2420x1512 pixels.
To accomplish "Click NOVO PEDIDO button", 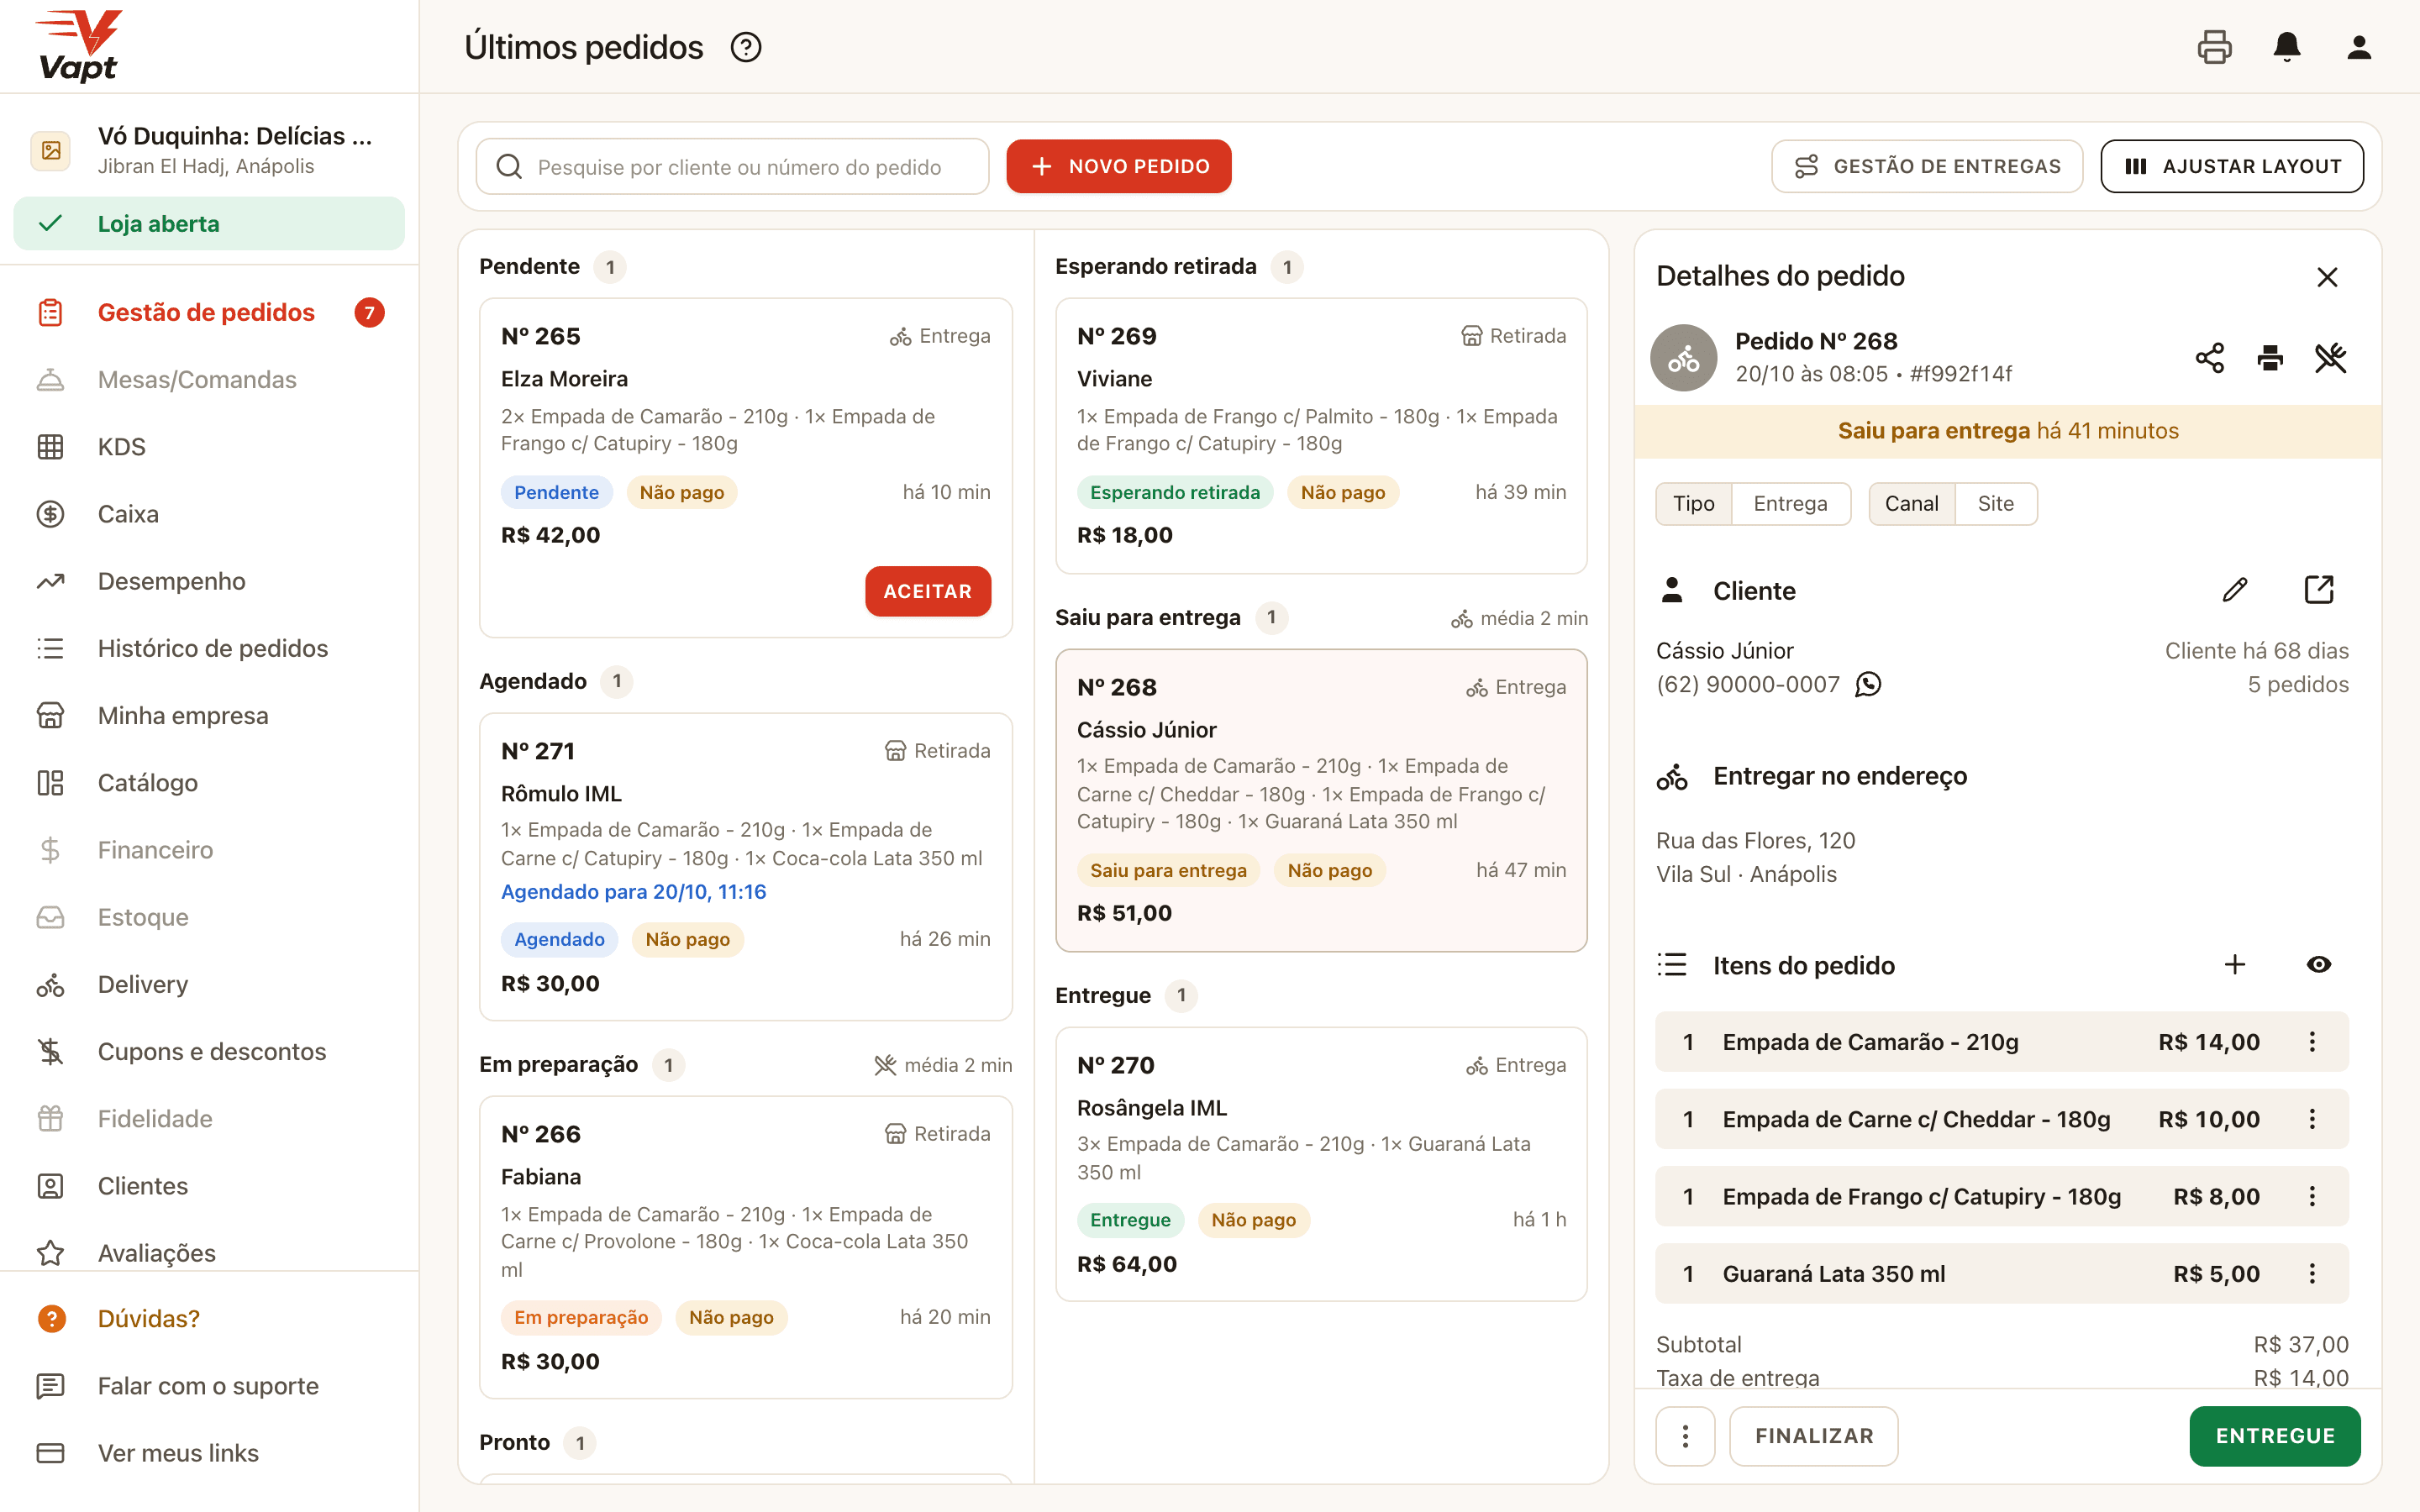I will point(1118,166).
